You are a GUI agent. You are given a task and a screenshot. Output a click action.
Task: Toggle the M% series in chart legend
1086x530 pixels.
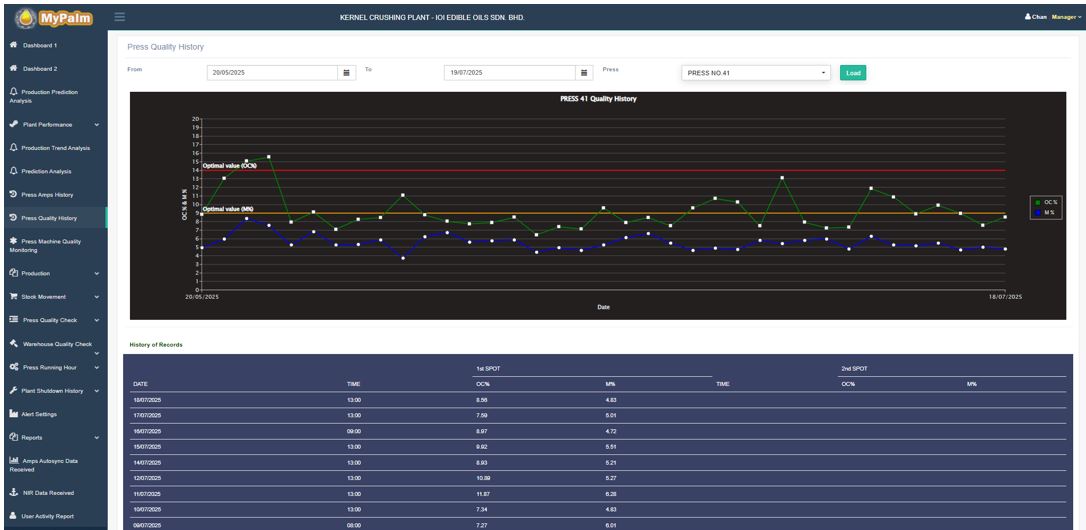(1045, 211)
